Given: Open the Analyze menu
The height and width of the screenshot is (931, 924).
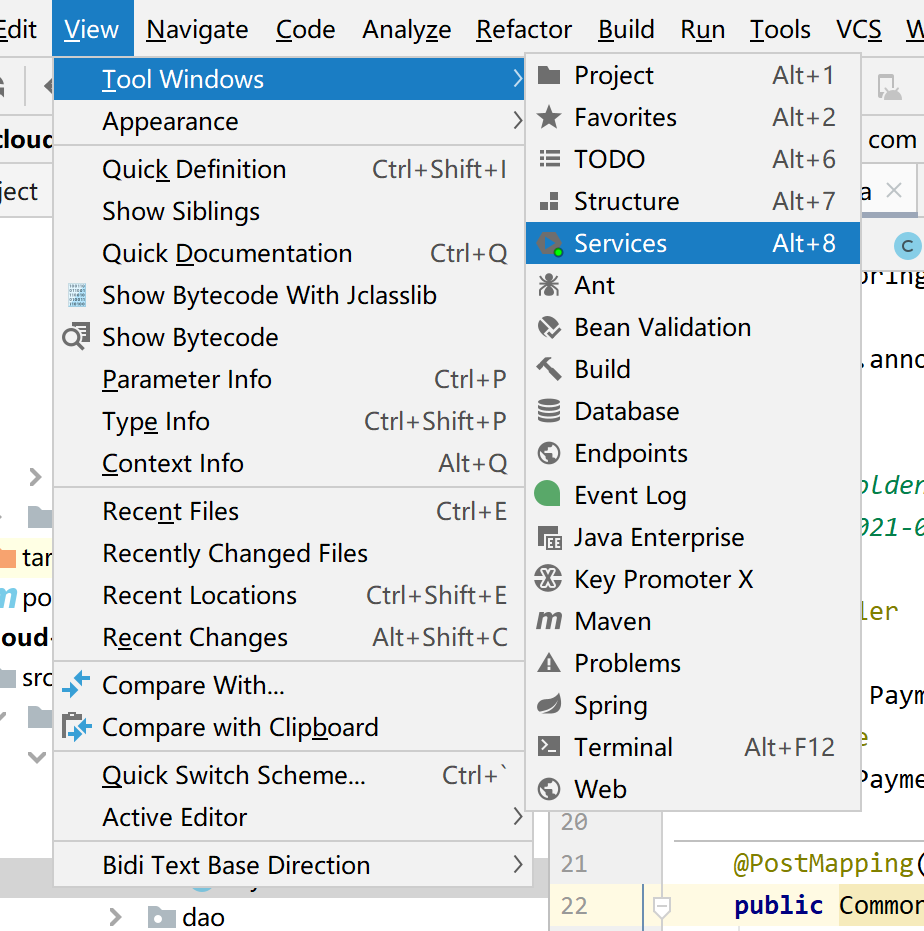Looking at the screenshot, I should pos(407,28).
